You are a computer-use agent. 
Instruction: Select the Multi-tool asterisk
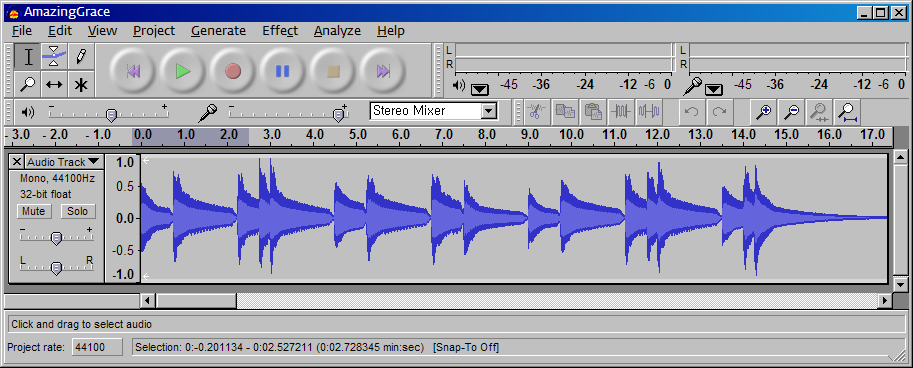[x=81, y=84]
